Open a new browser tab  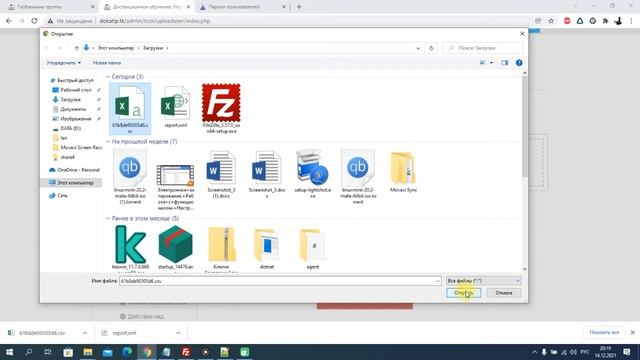coord(299,7)
